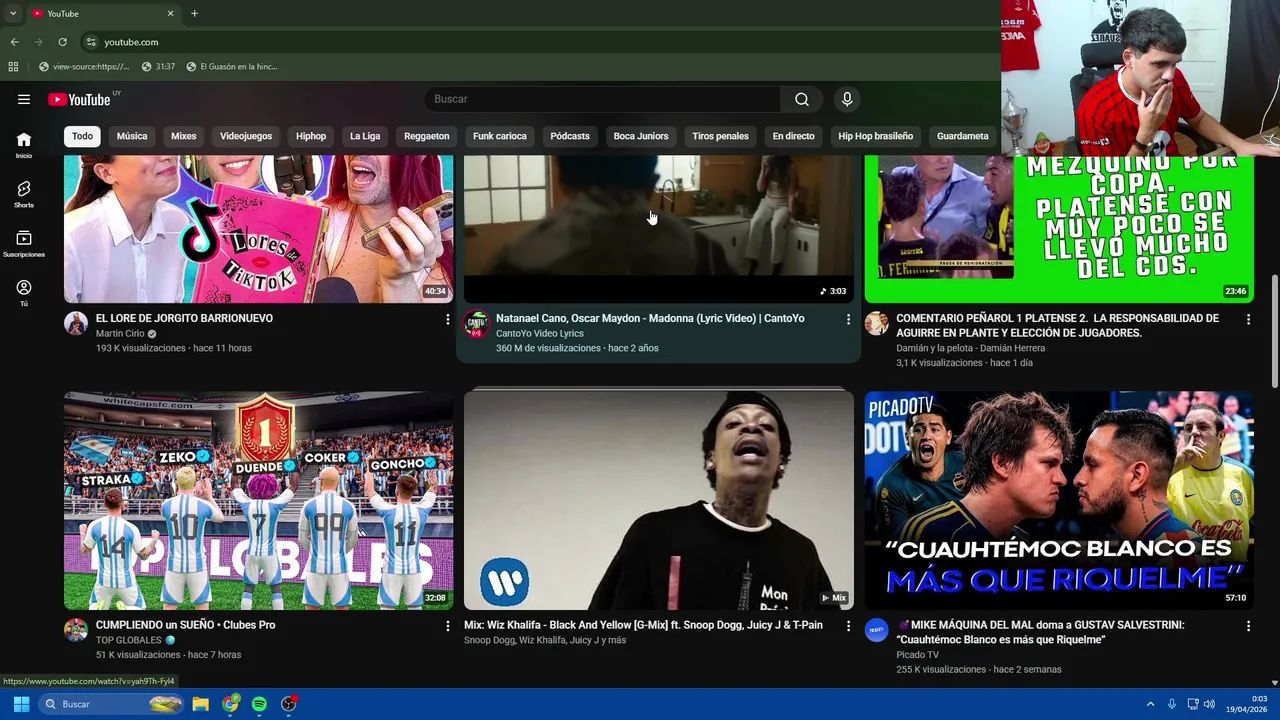The width and height of the screenshot is (1280, 720).
Task: Open Lores de TikTok video thumbnail
Action: pyautogui.click(x=259, y=229)
